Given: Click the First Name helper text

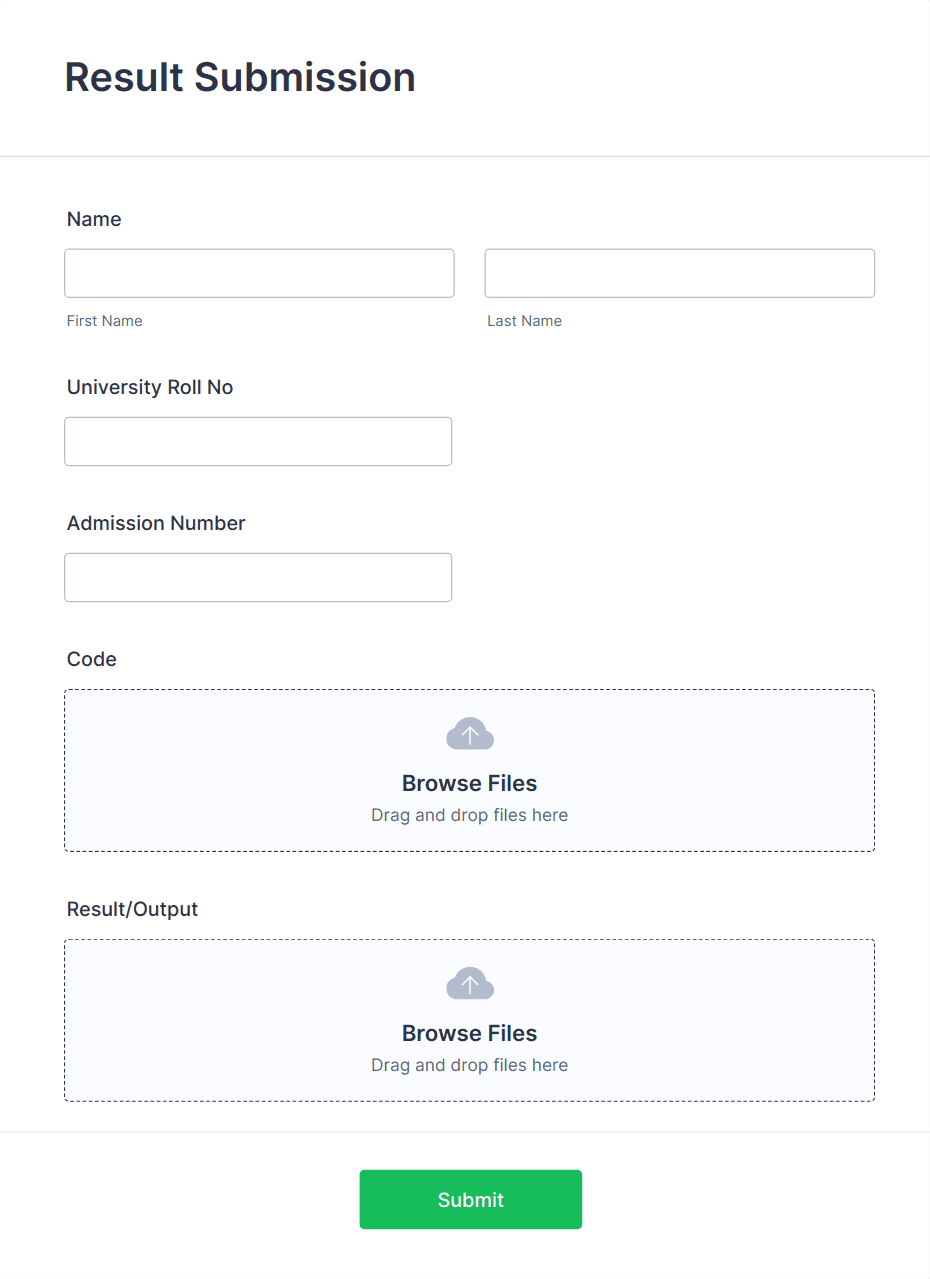Looking at the screenshot, I should [x=104, y=321].
